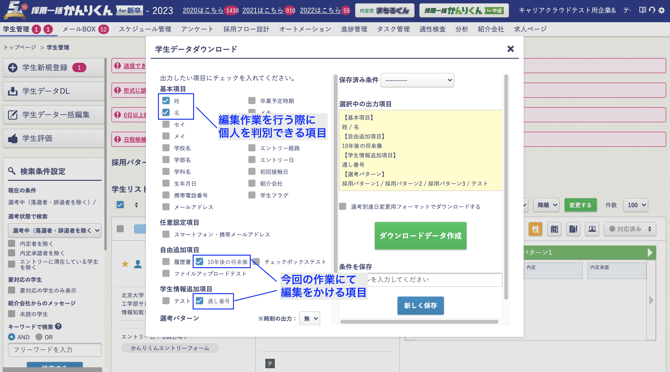Click the magnifier icon in 検索条件設定
This screenshot has height=372, width=670.
[12, 171]
